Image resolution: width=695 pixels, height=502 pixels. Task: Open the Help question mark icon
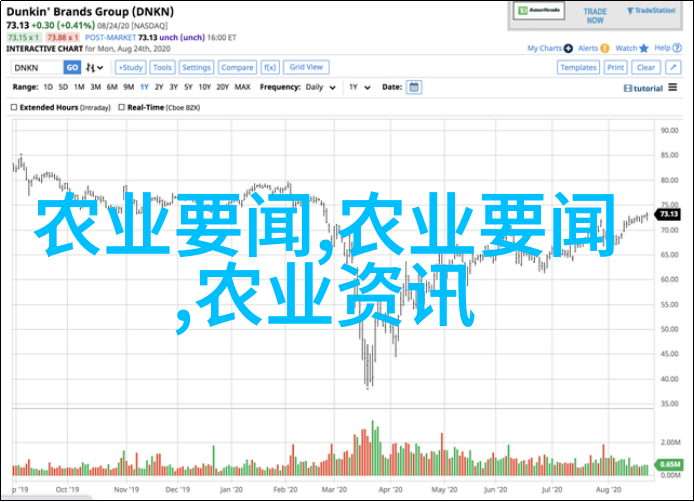[x=677, y=48]
